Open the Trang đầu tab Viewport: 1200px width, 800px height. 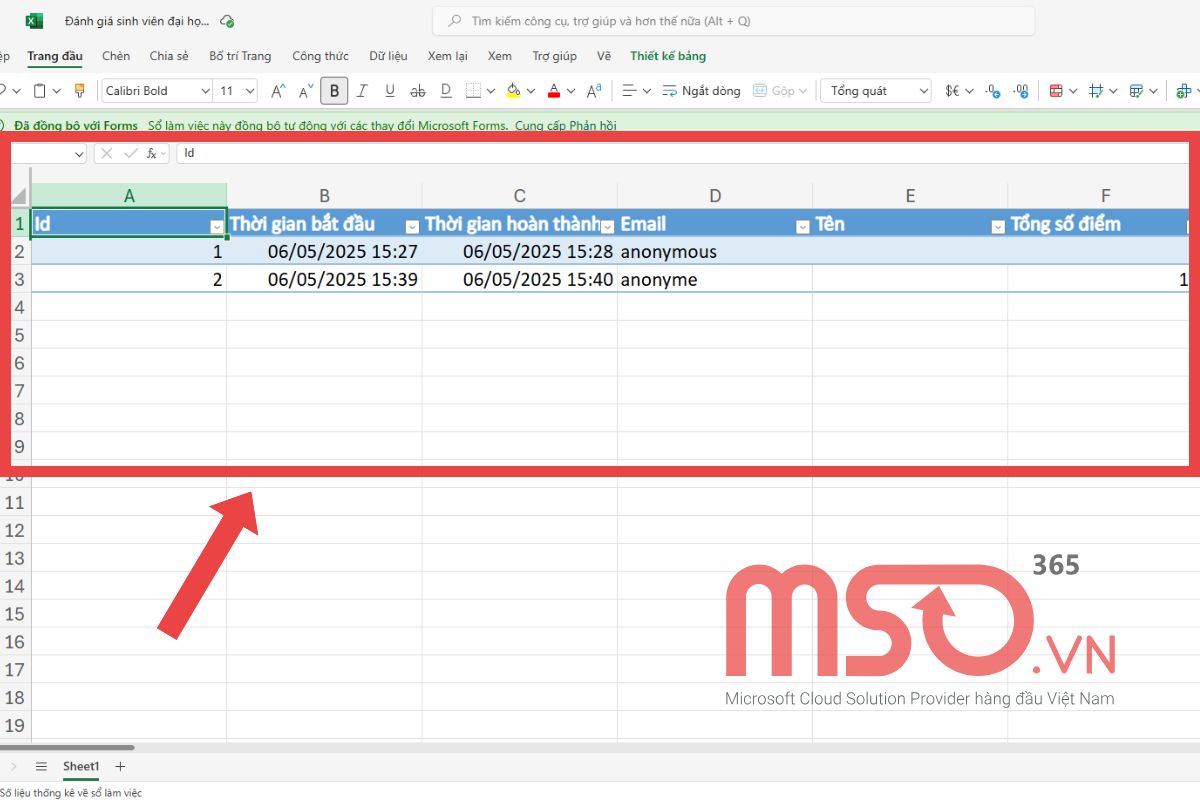tap(55, 57)
